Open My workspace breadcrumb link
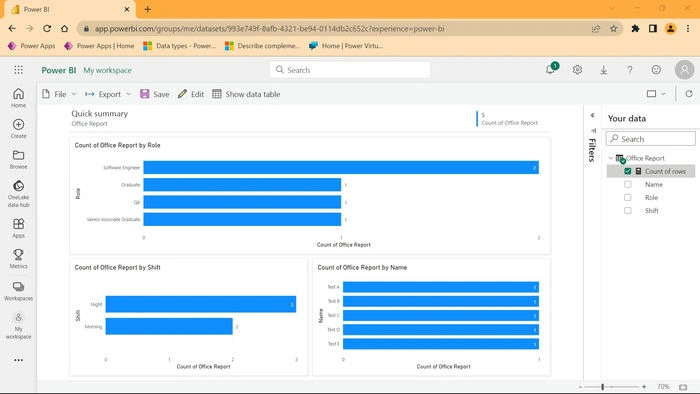 click(x=107, y=70)
